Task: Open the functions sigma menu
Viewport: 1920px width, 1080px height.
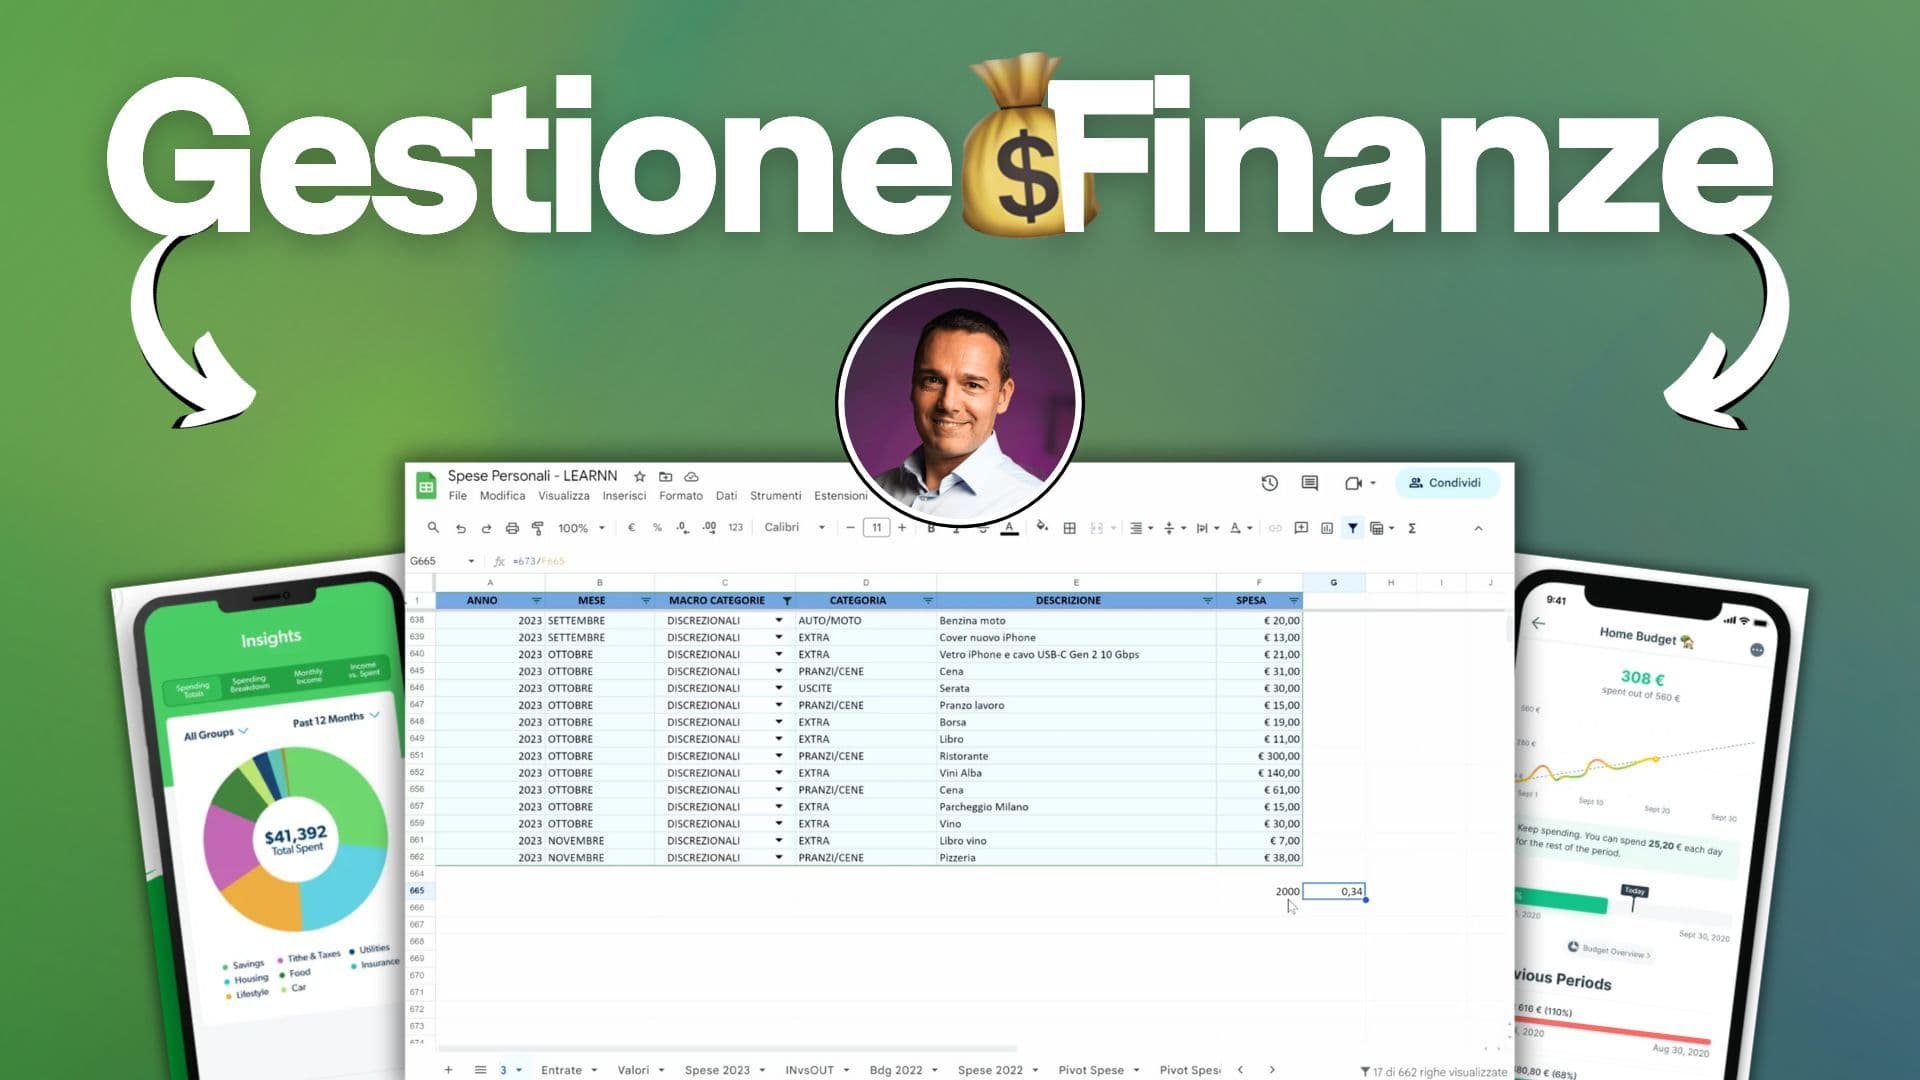Action: [x=1412, y=528]
